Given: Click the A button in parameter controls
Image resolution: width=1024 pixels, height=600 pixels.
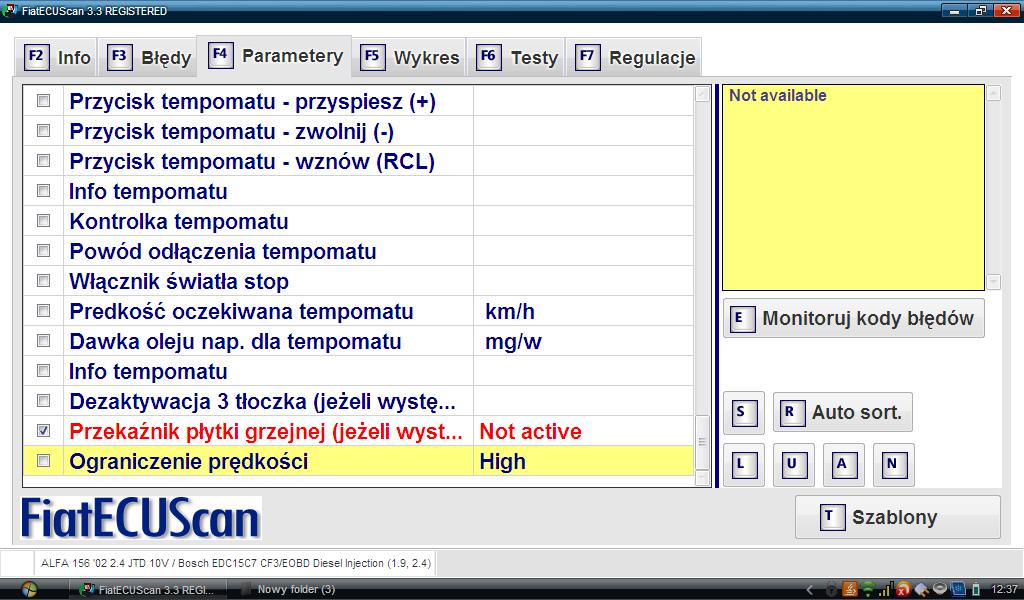Looking at the screenshot, I should pyautogui.click(x=844, y=465).
